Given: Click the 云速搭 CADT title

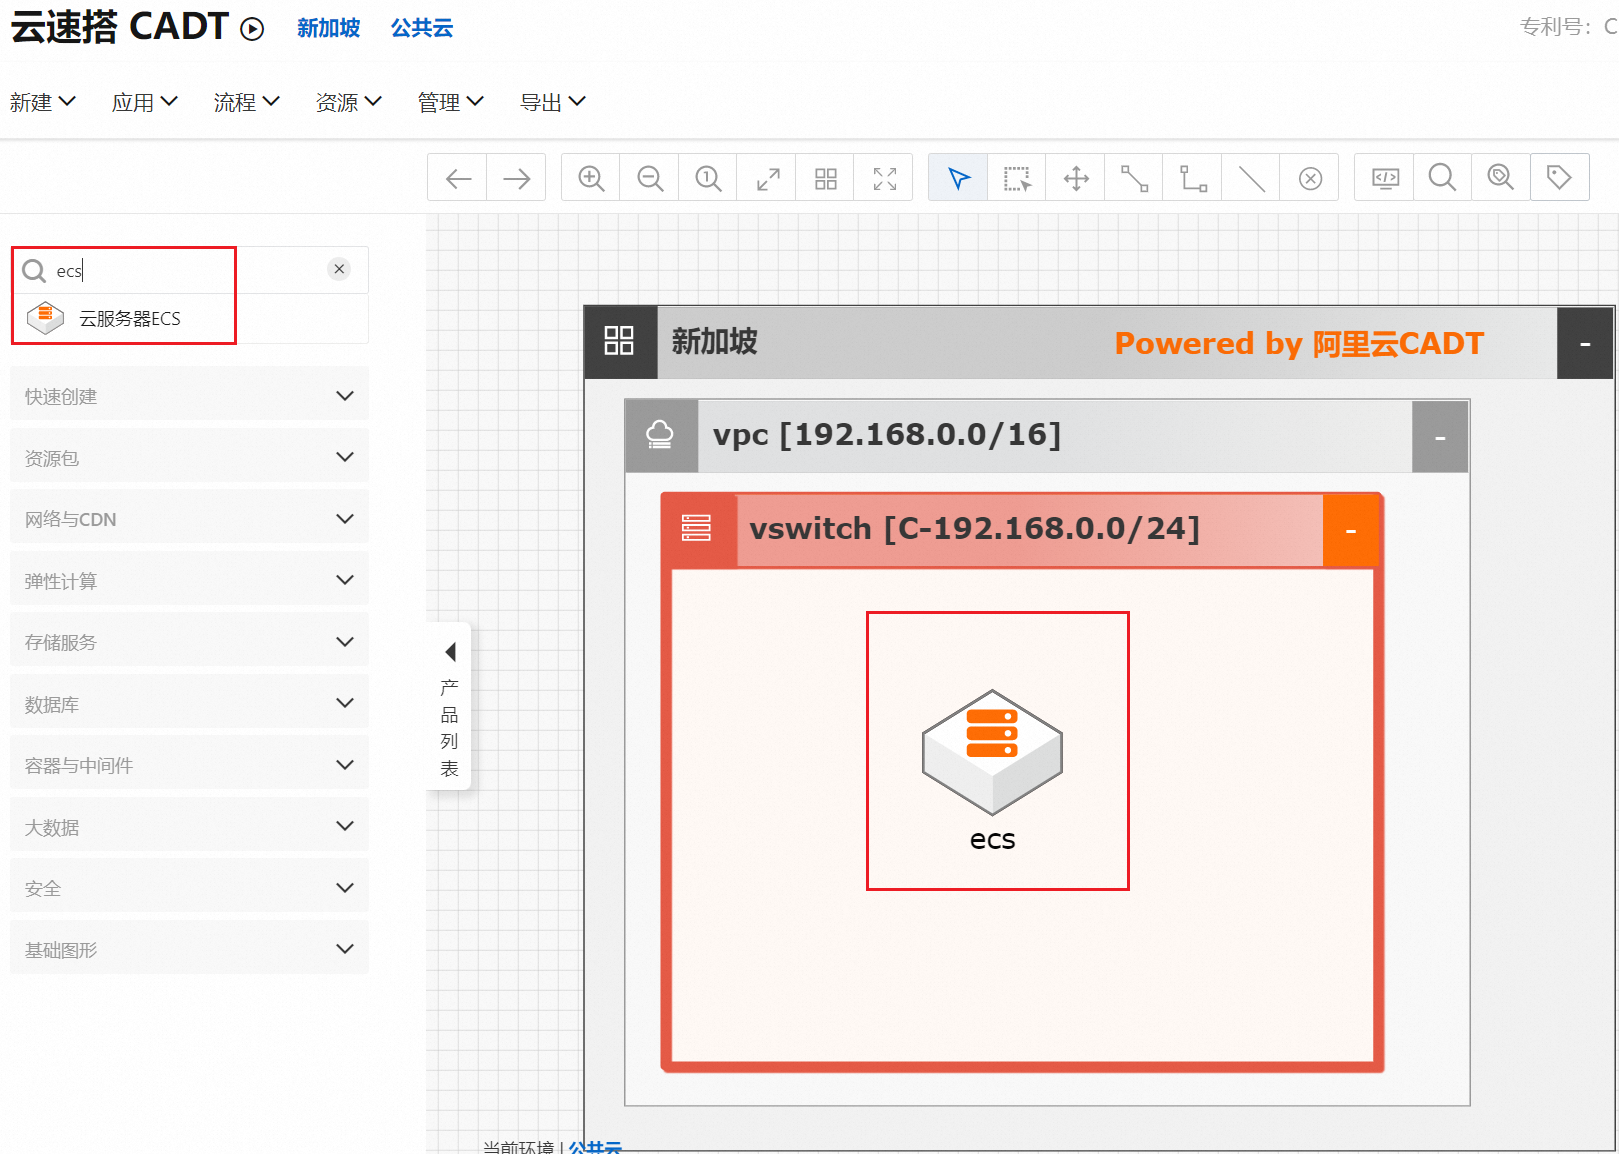Looking at the screenshot, I should coord(120,27).
